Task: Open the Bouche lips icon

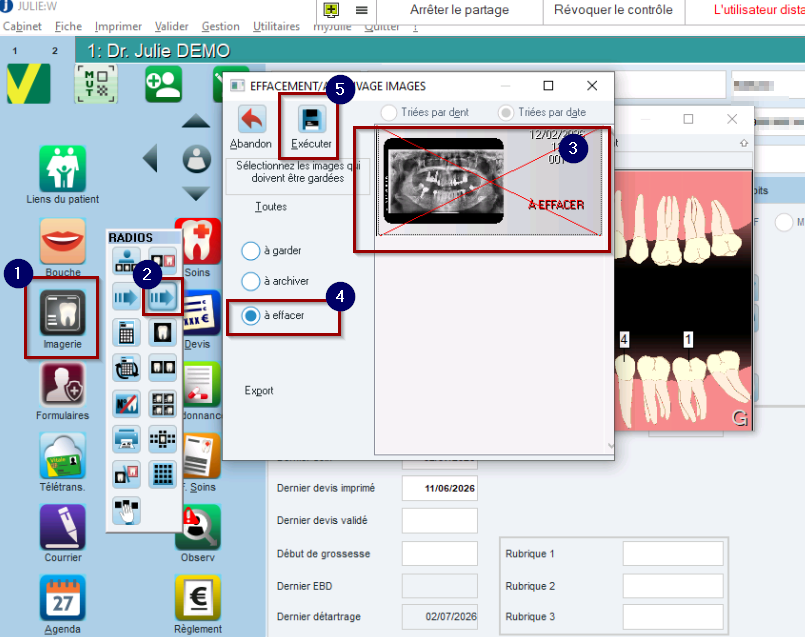Action: tap(63, 241)
